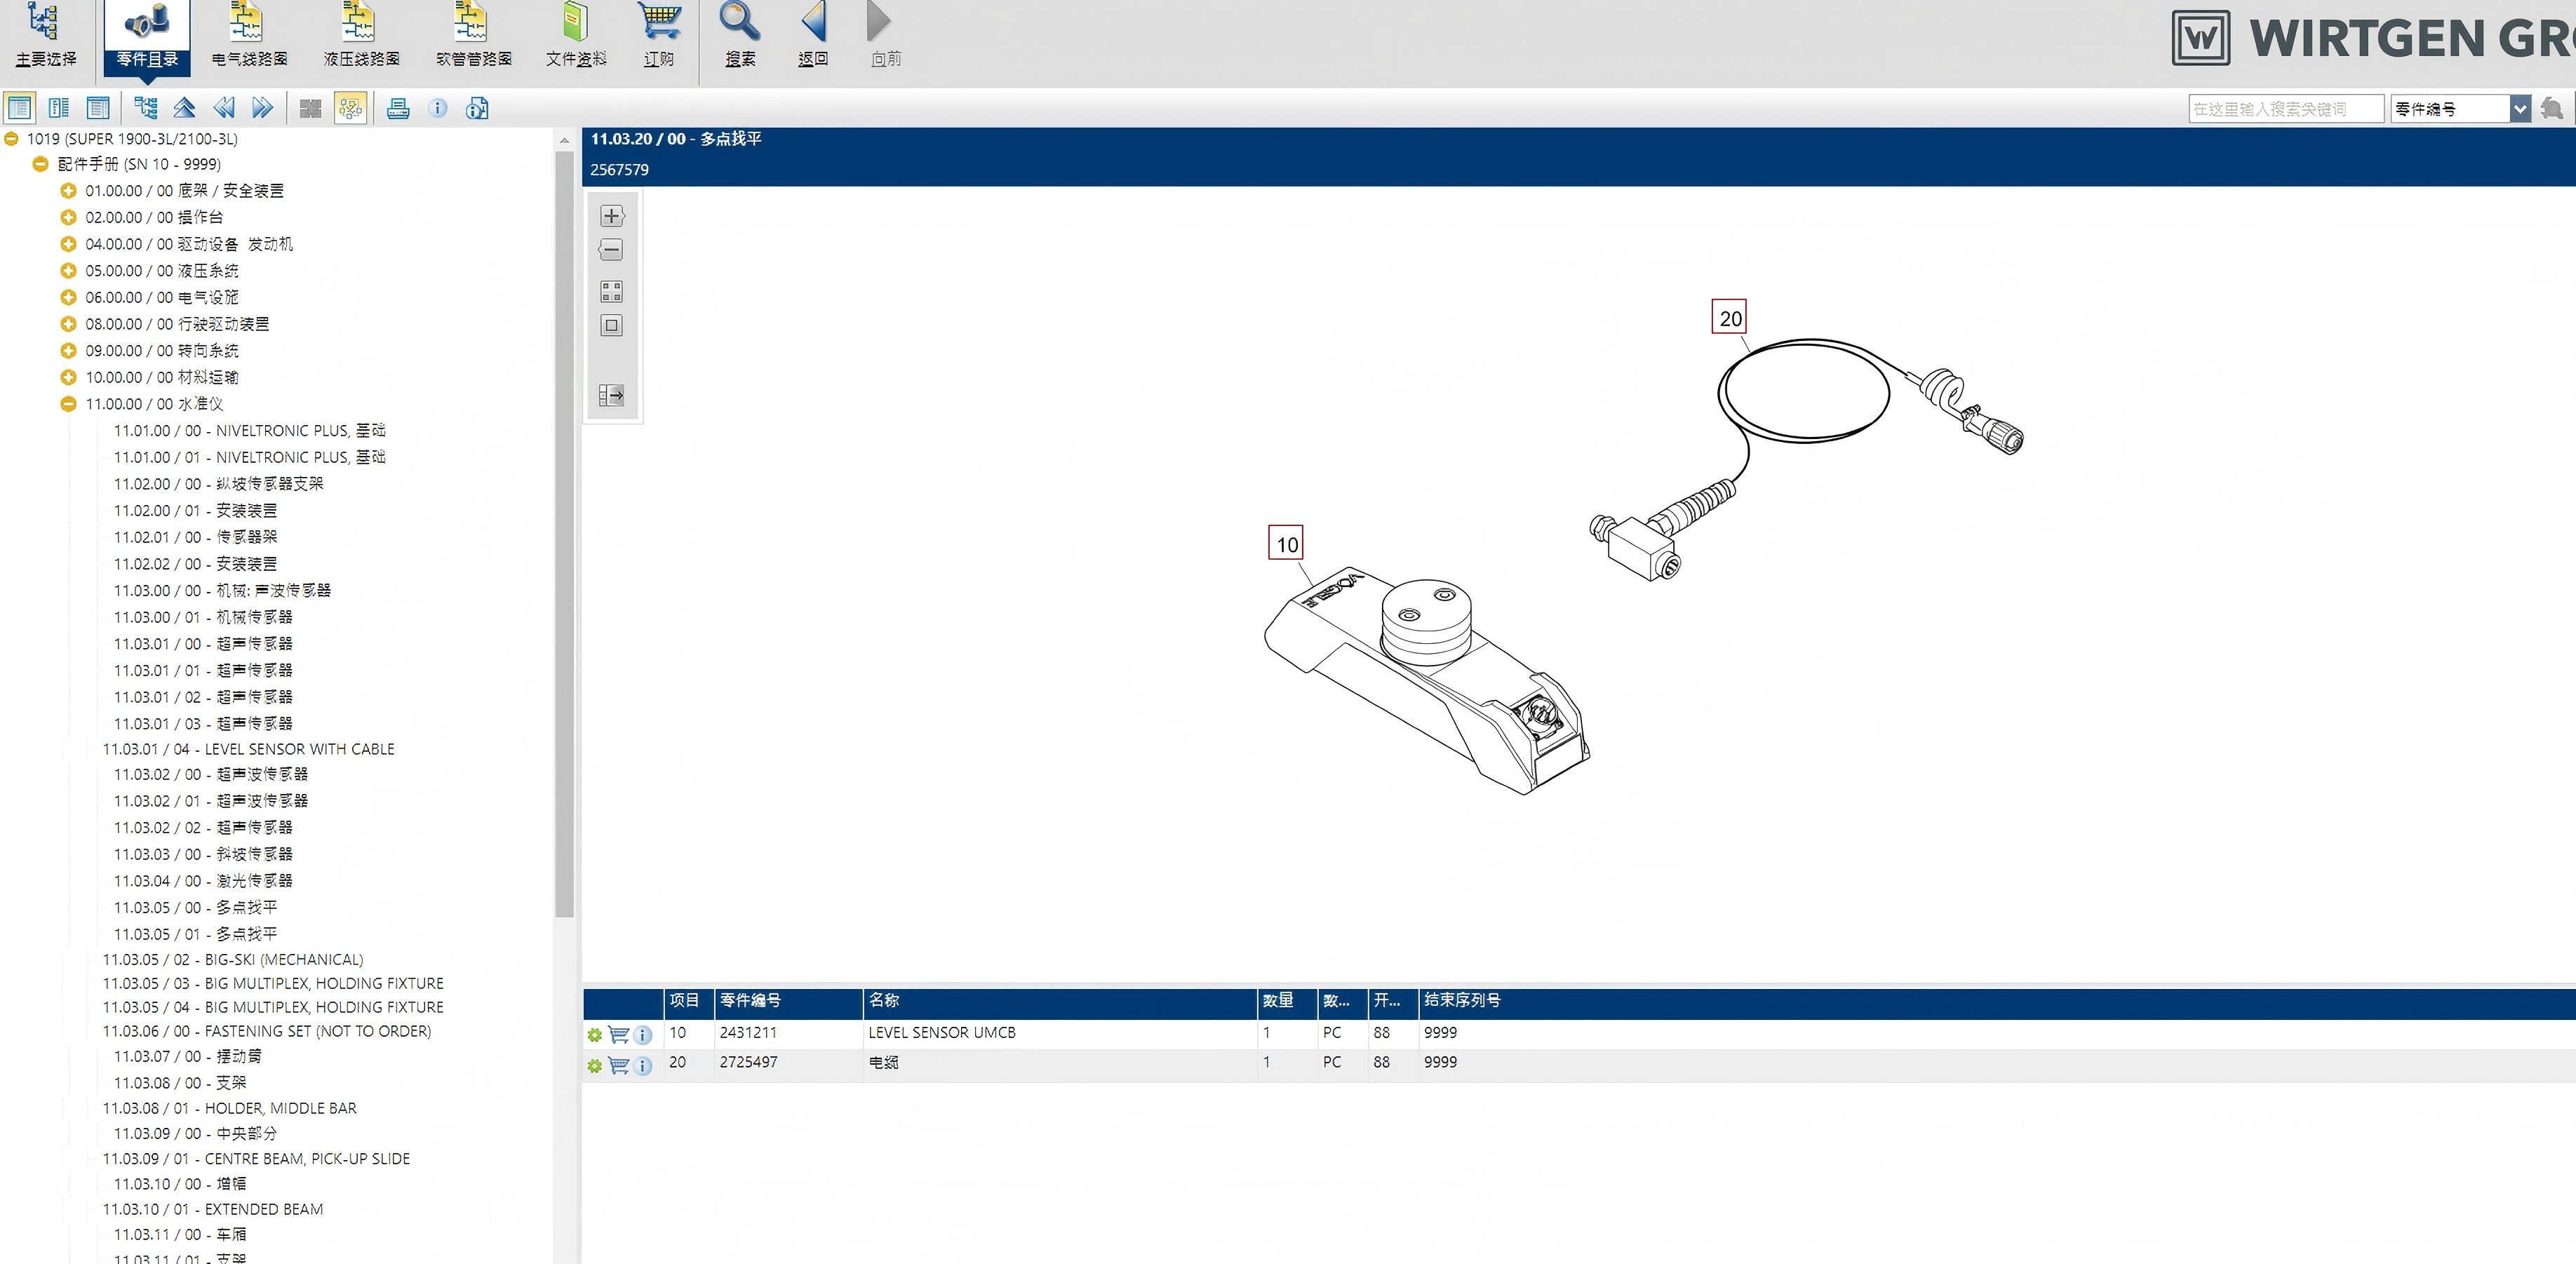
Task: Open 11.03.05 / 02 - BIG-SKI (MECHANICAL)
Action: pos(233,959)
